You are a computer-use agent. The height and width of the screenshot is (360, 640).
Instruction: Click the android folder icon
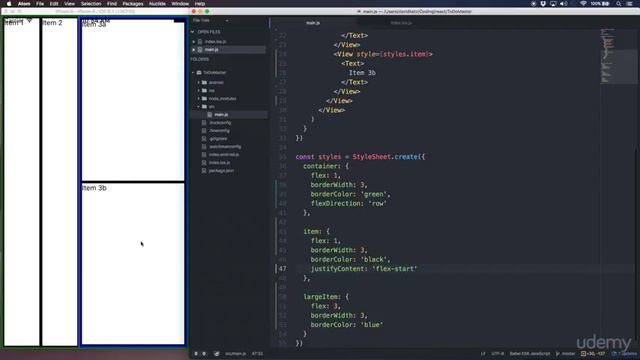click(204, 82)
